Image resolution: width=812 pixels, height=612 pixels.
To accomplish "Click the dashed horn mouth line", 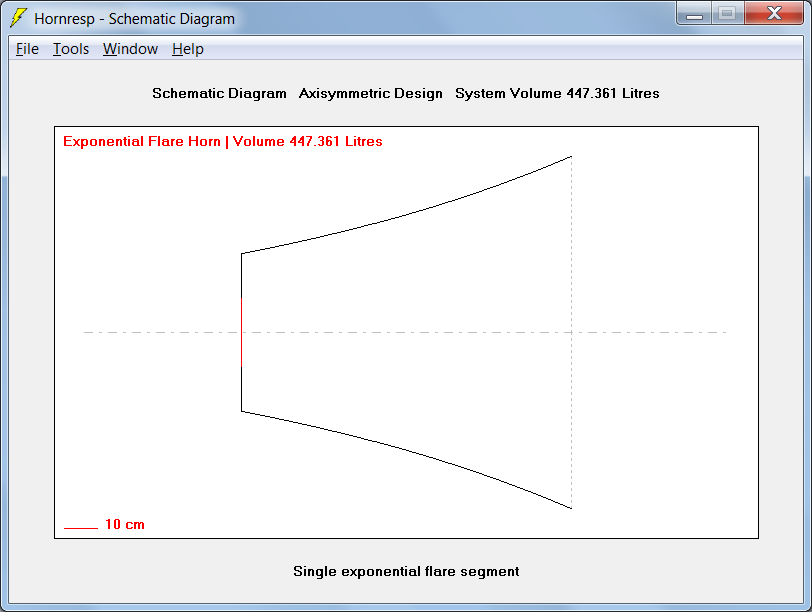I will coord(572,332).
